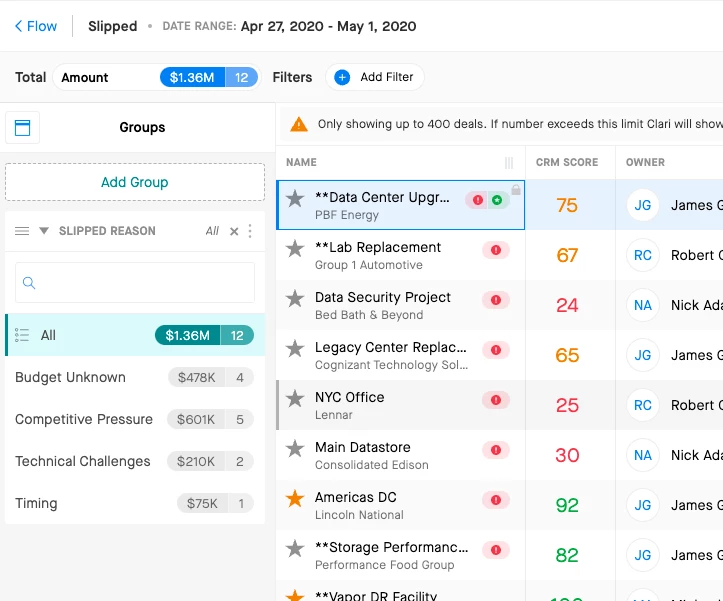
Task: Click red alert icon on Storage Performance
Action: [x=496, y=550]
